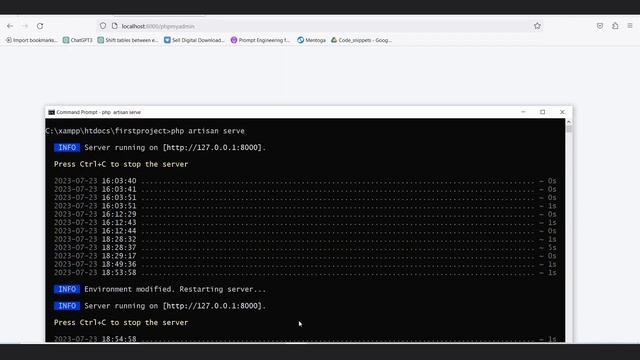Open the shield tracking protection icon
The height and width of the screenshot is (360, 640).
[103, 26]
